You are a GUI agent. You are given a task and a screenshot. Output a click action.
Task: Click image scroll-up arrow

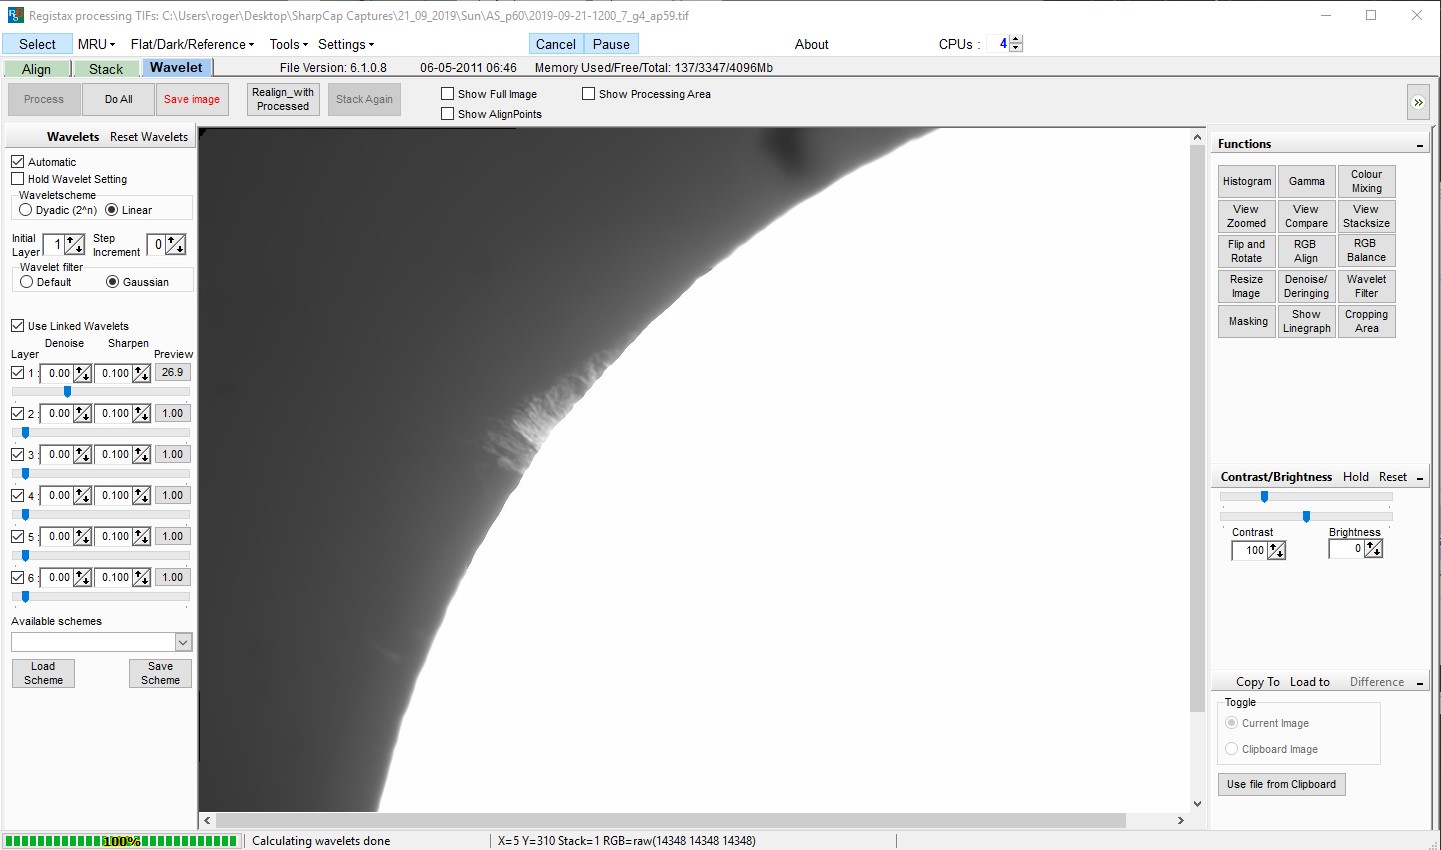click(x=1198, y=137)
